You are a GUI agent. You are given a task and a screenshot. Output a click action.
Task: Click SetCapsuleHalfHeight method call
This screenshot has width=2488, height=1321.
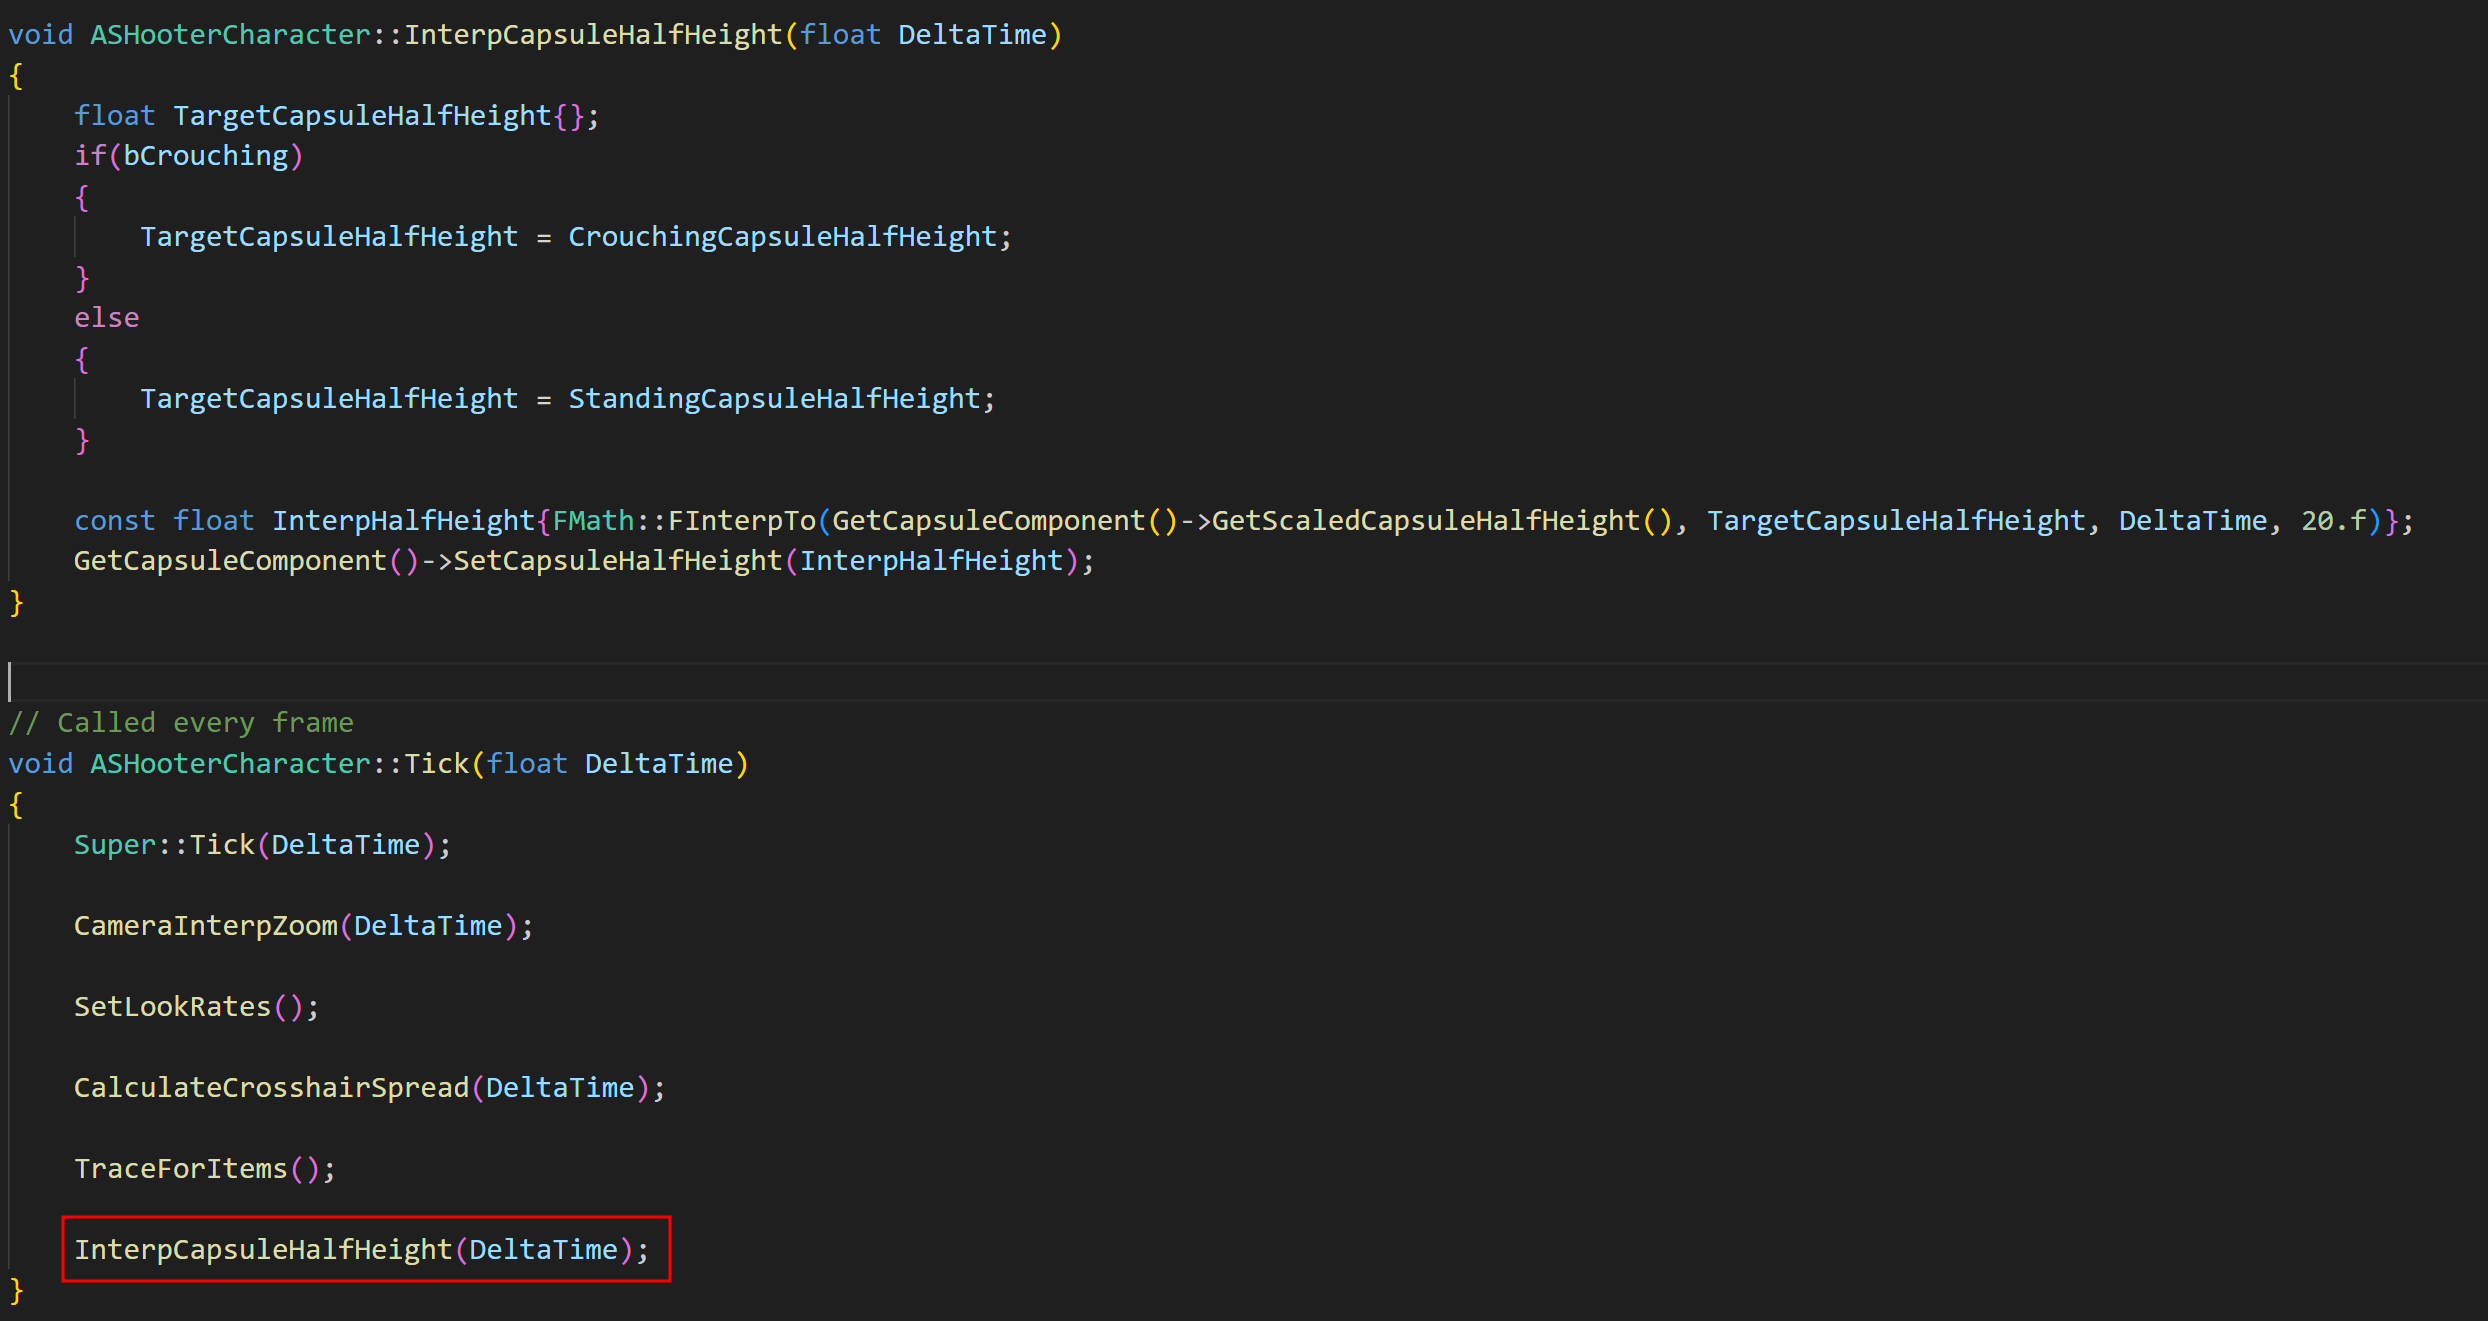point(617,561)
